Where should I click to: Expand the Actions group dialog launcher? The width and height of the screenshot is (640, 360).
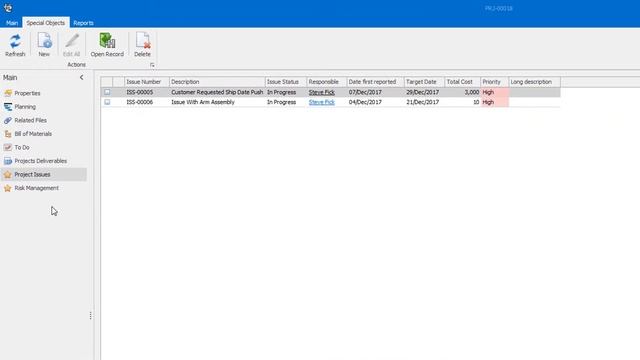(152, 65)
